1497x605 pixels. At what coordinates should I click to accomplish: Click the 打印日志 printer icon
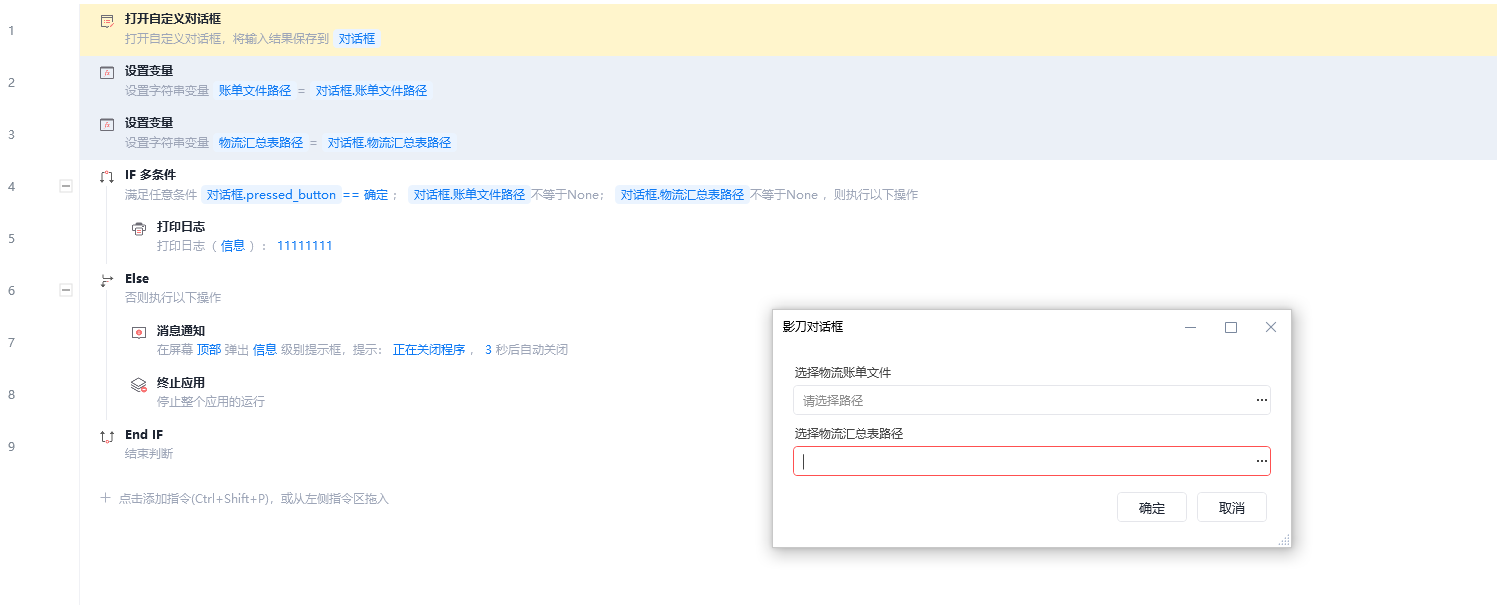[139, 228]
